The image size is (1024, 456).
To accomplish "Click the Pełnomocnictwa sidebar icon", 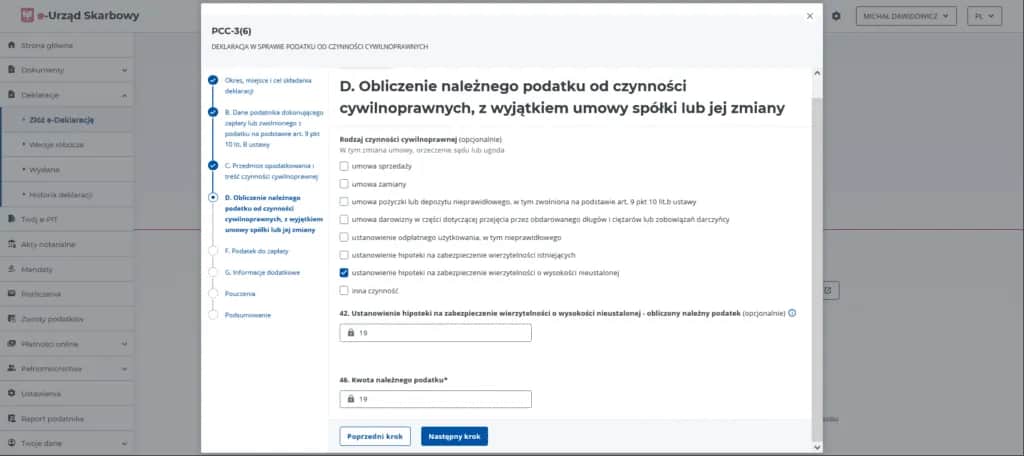I will point(11,368).
